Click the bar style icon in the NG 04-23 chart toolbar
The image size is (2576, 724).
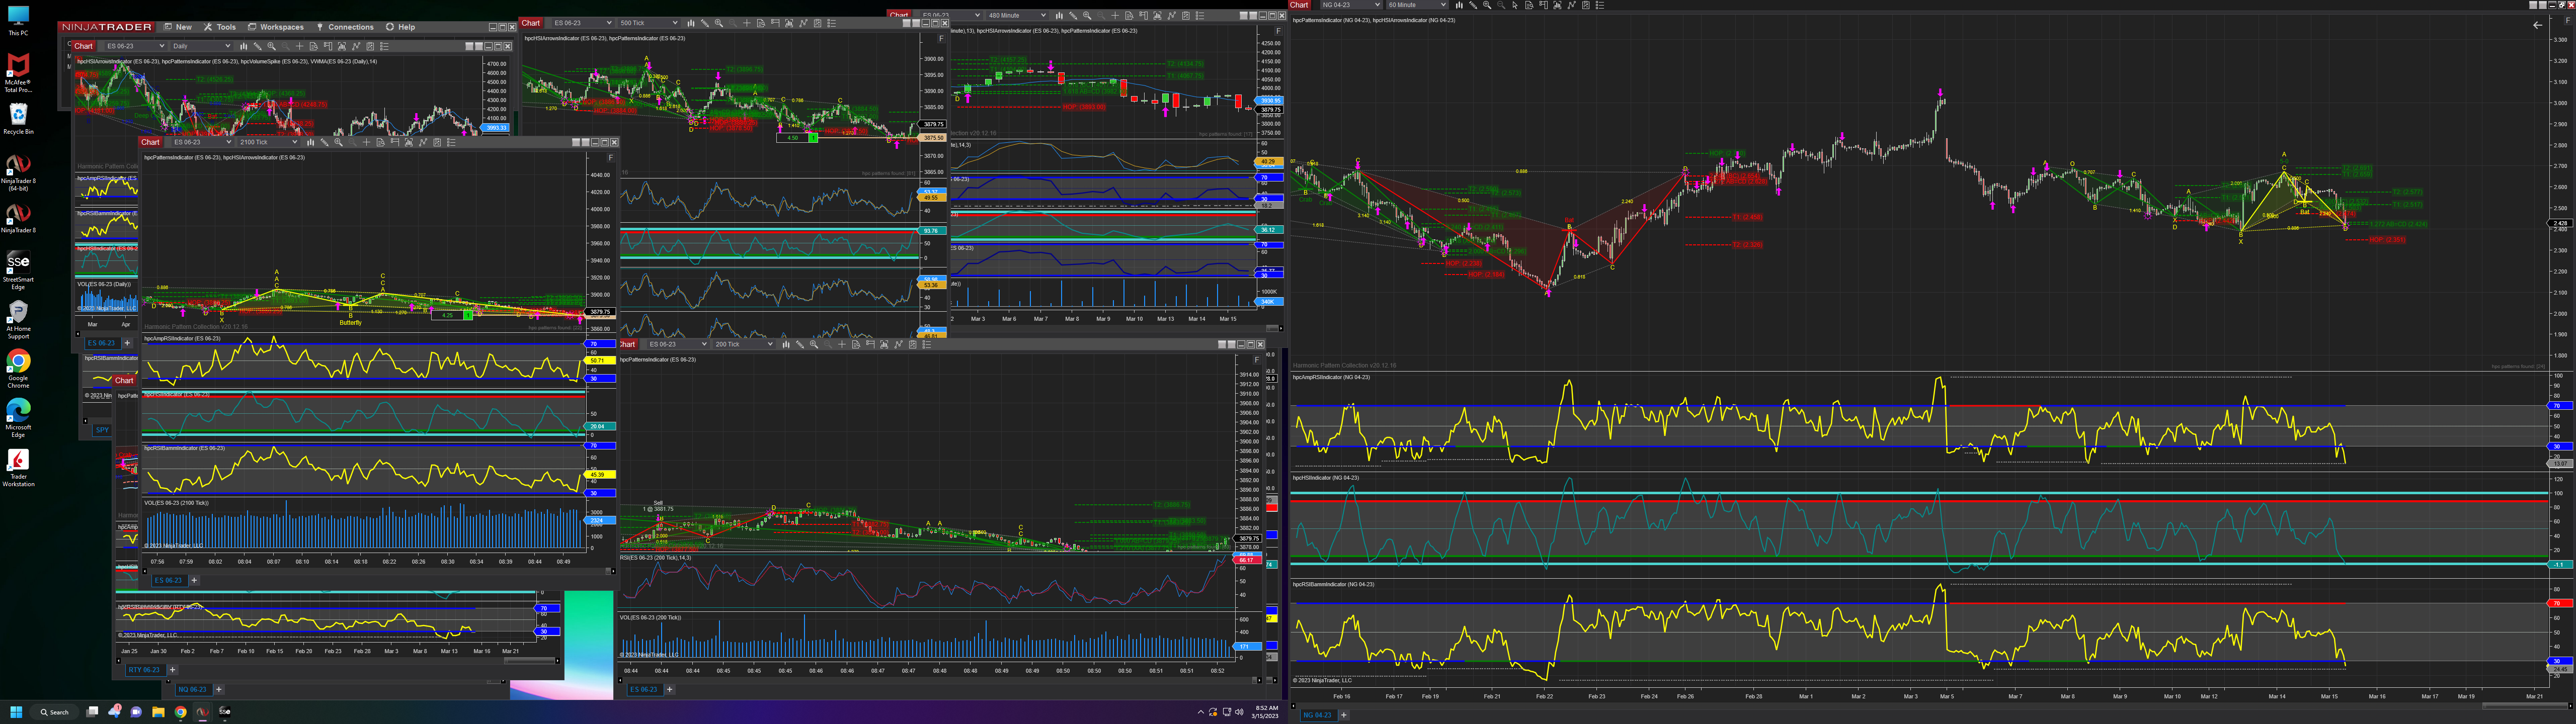click(1459, 5)
